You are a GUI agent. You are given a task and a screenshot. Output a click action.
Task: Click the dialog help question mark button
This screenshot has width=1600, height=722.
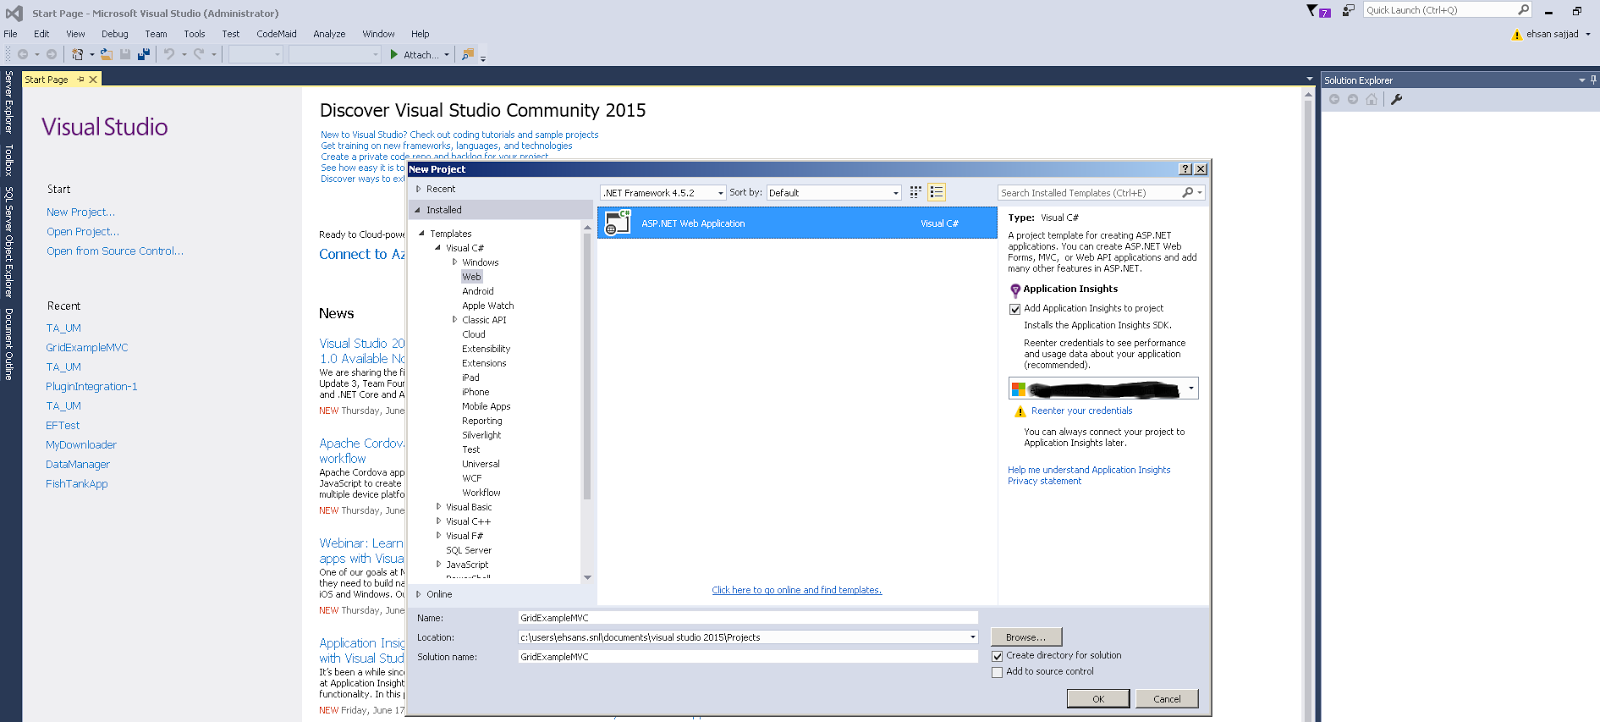(x=1185, y=169)
